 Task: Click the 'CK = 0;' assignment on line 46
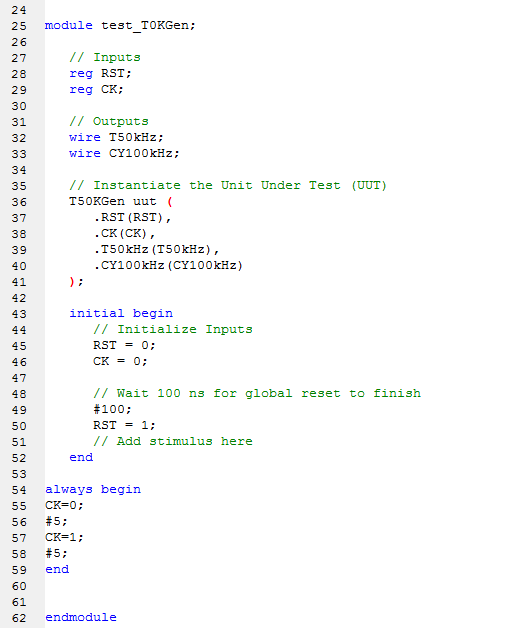coord(120,361)
